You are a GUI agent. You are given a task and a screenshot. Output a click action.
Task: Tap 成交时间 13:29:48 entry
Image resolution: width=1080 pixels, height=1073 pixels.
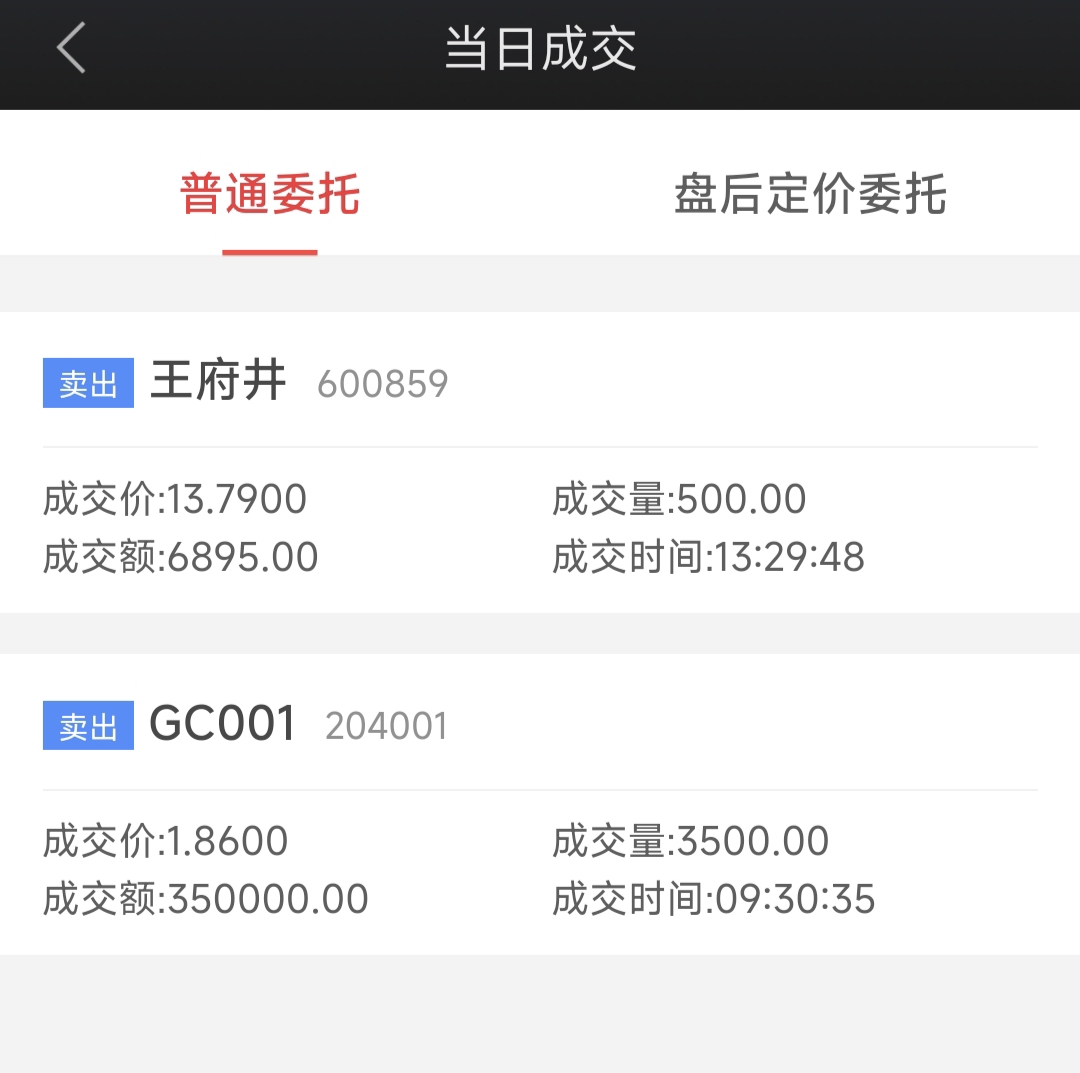[708, 556]
